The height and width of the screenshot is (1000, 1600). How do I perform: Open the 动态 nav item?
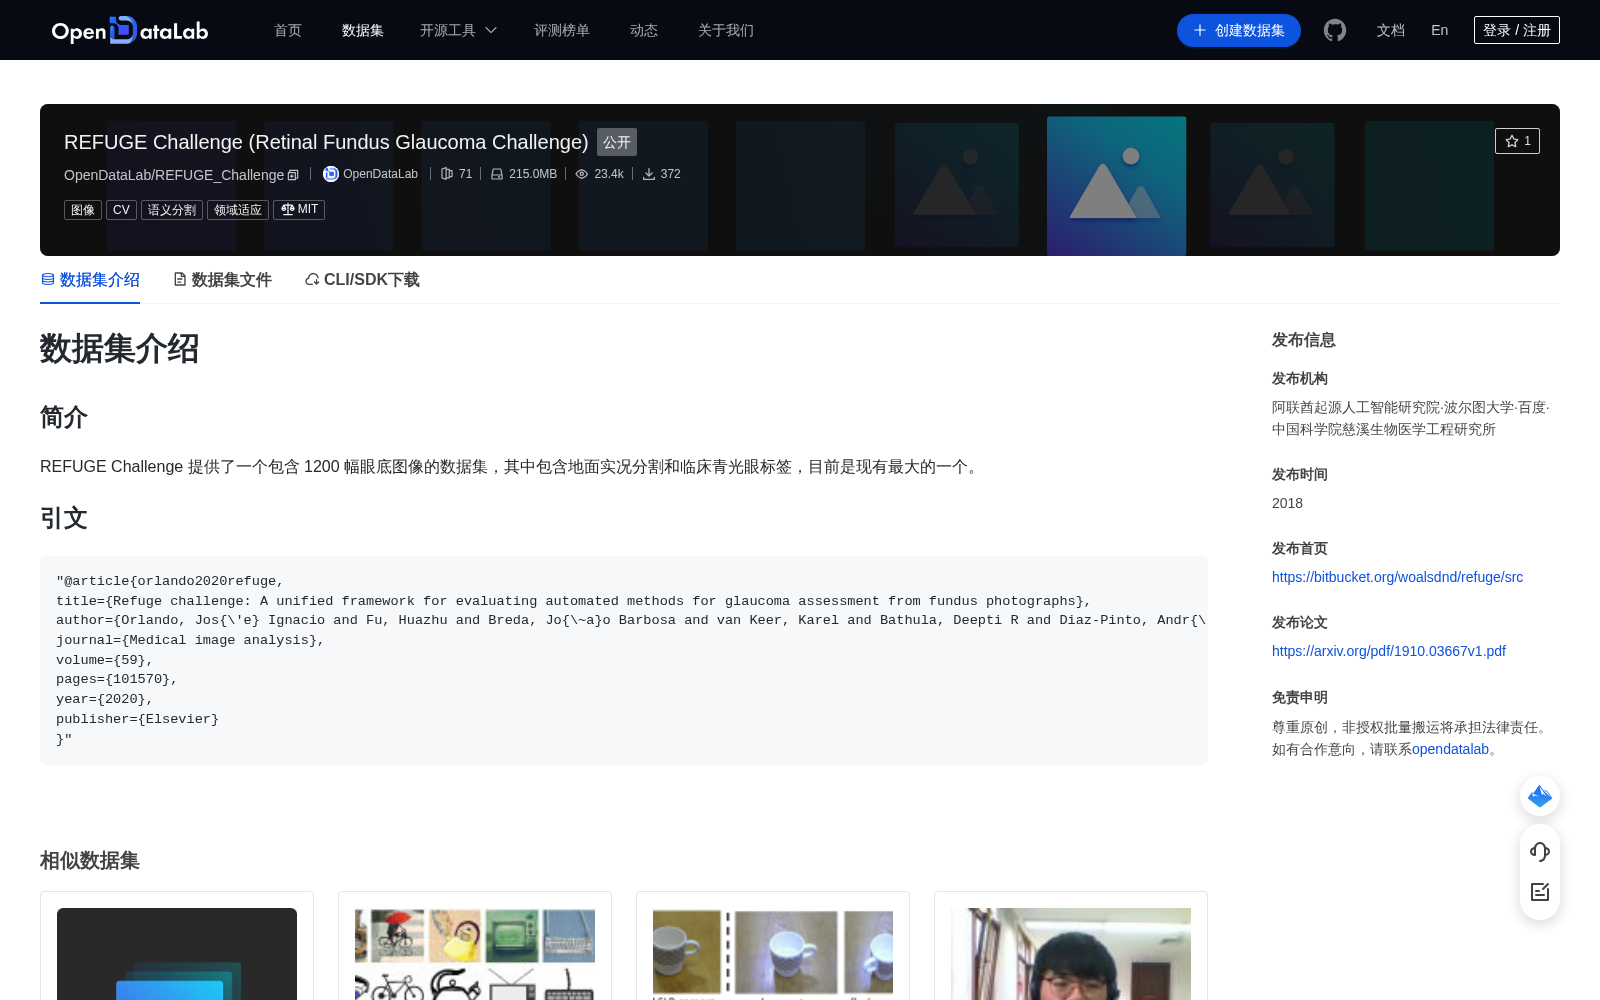(644, 30)
